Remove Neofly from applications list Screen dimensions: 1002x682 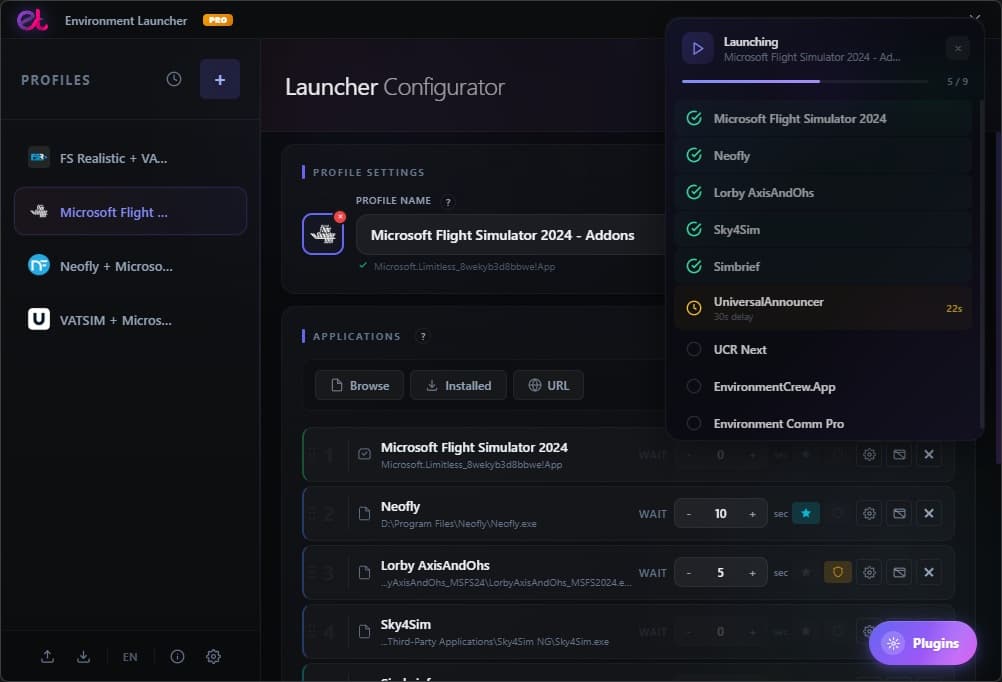[929, 513]
